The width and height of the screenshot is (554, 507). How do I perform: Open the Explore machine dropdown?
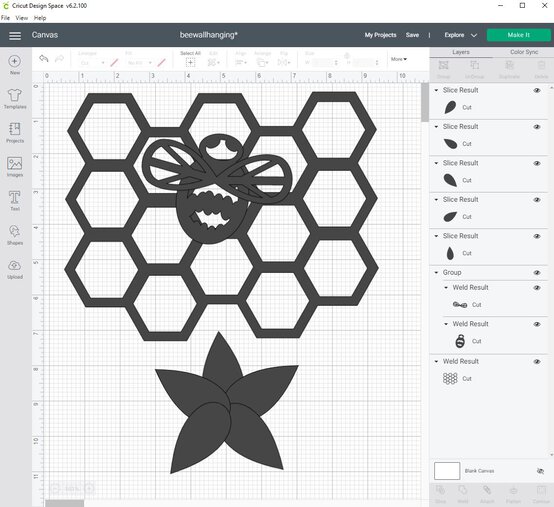461,35
